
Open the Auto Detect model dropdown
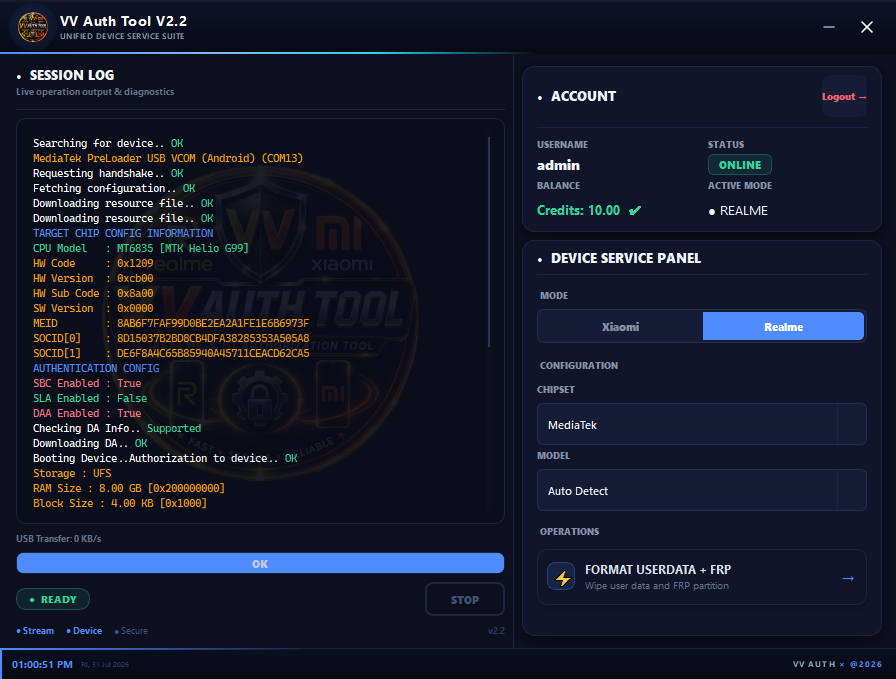(x=701, y=490)
